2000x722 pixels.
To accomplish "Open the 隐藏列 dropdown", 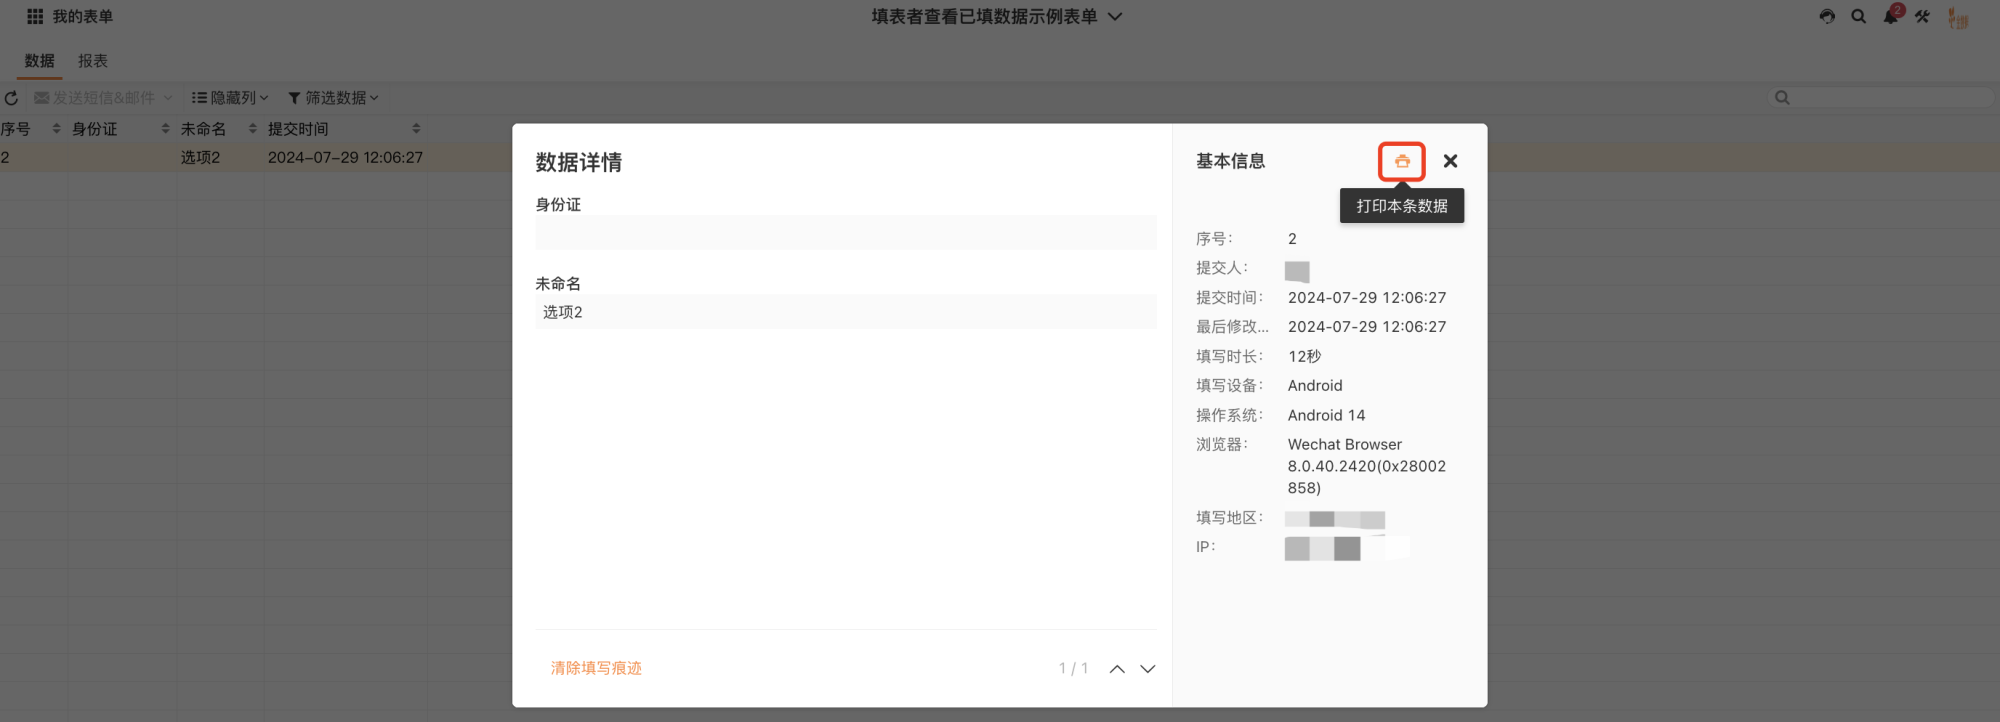I will pos(230,98).
